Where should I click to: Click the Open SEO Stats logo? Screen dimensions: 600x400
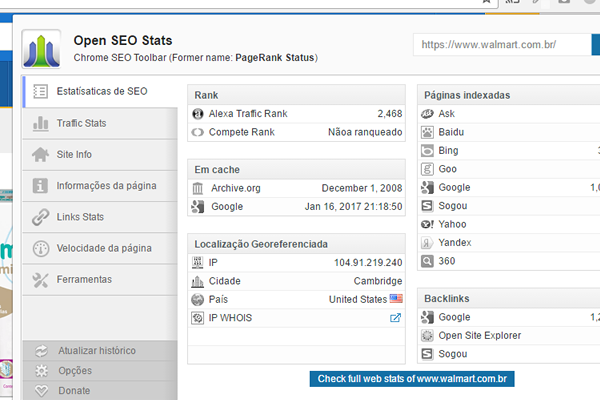[x=41, y=49]
